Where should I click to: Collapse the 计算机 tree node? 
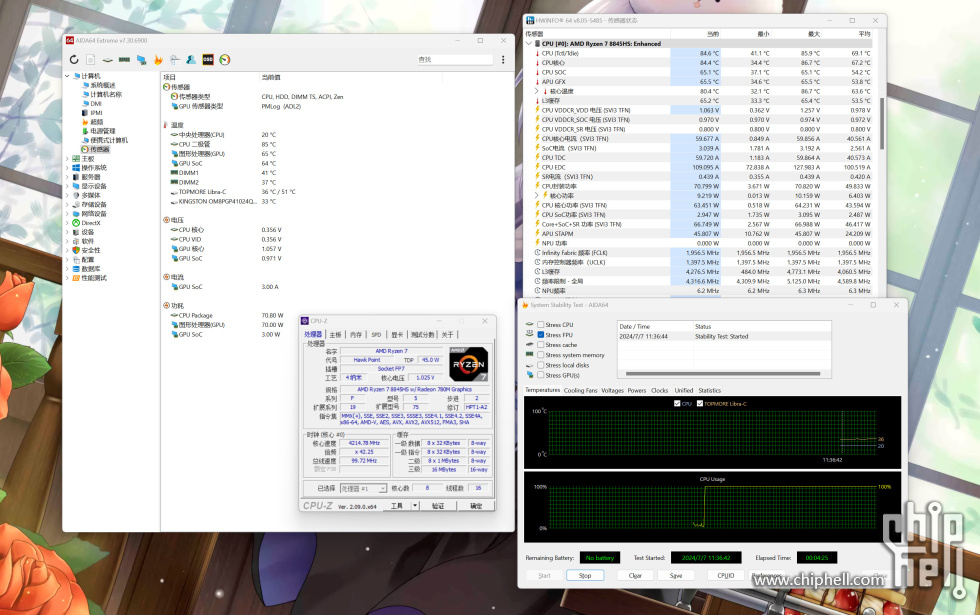(68, 76)
